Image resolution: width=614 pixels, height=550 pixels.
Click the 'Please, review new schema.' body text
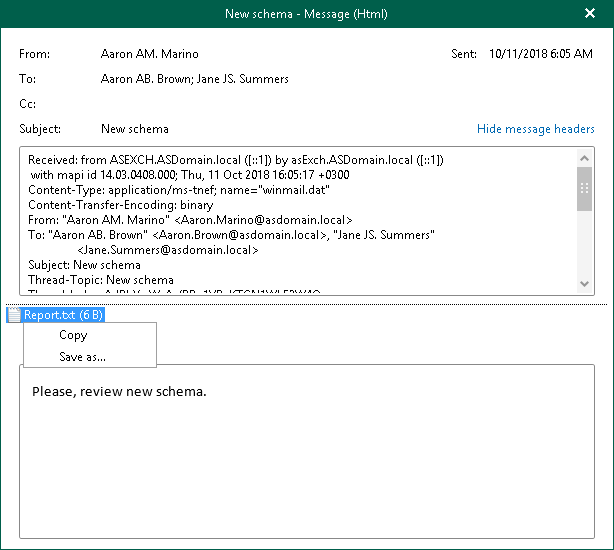[119, 391]
